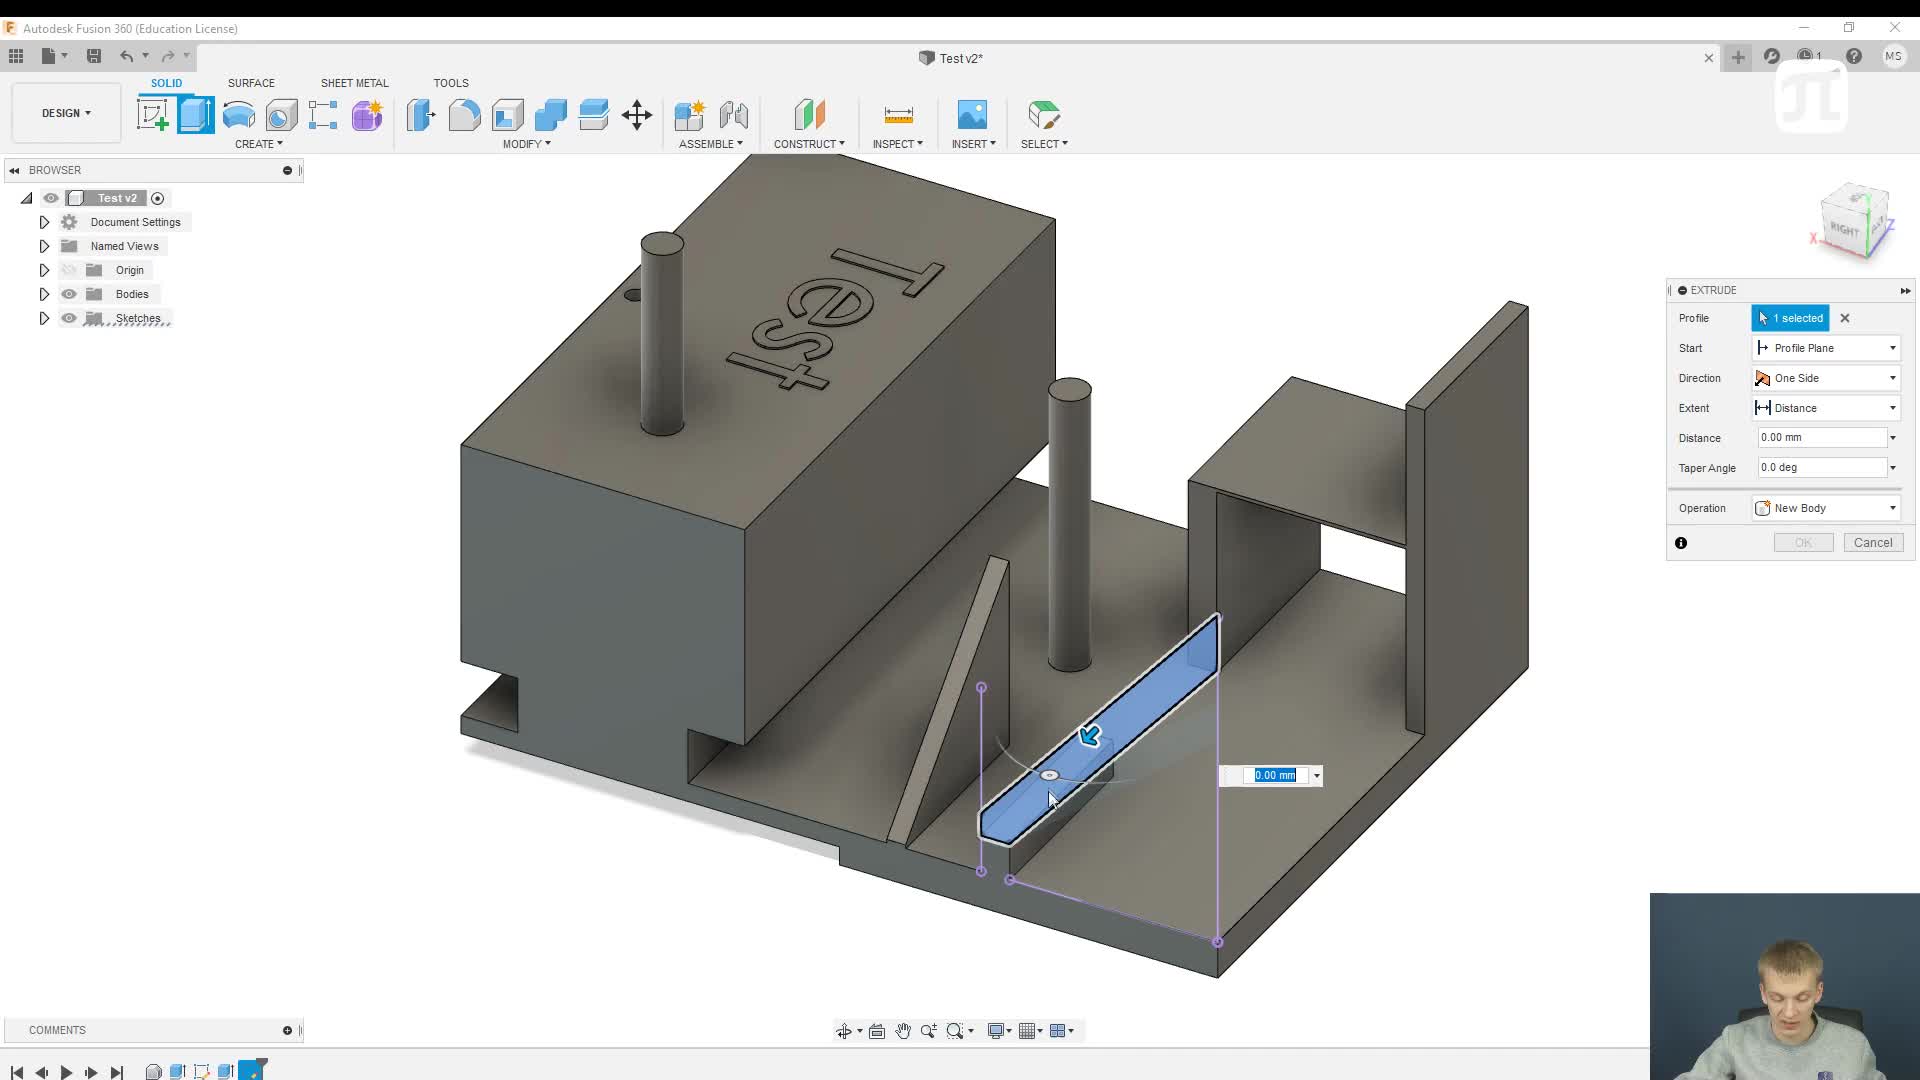Select the Joint tool icon
The height and width of the screenshot is (1080, 1920).
click(x=734, y=115)
